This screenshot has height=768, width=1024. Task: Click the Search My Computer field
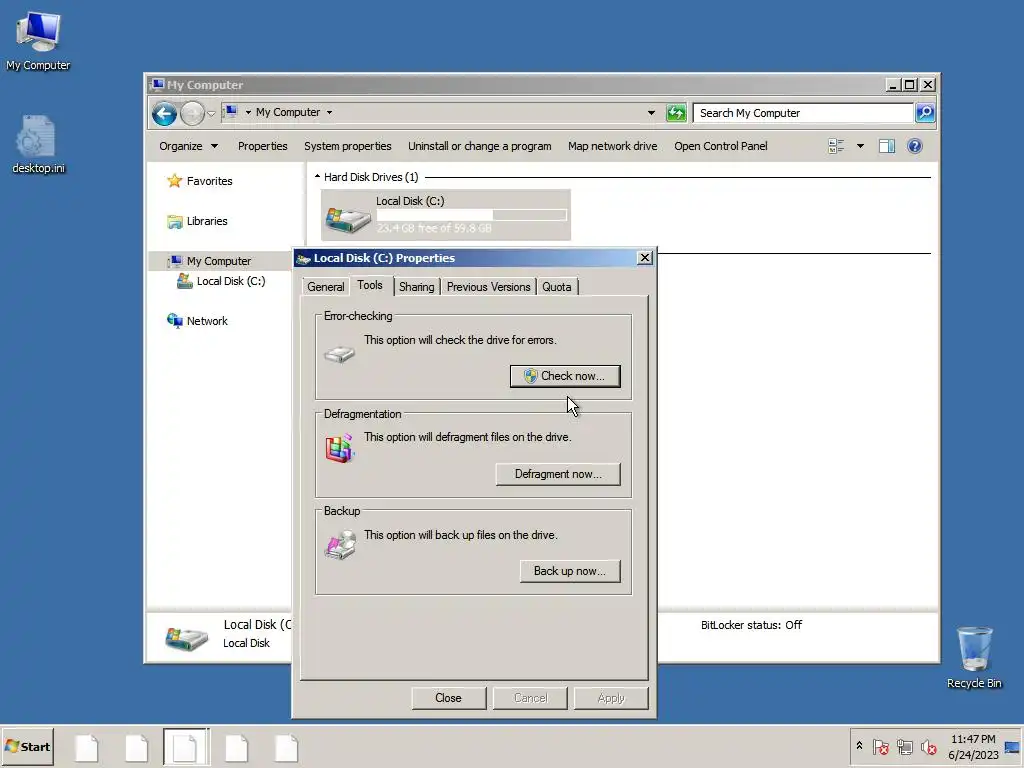tap(803, 113)
